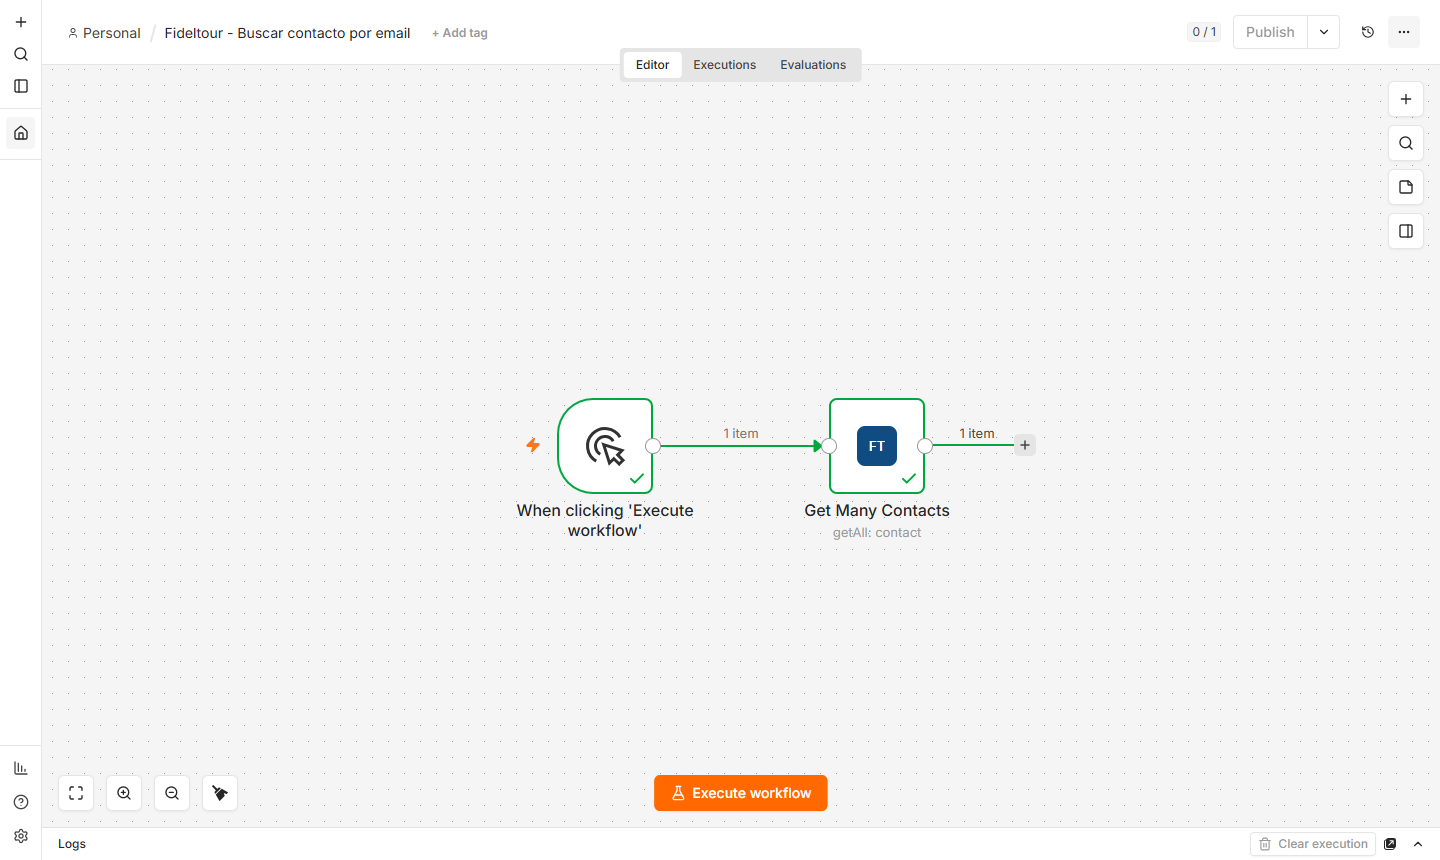
Task: Go to the home overview icon
Action: (21, 133)
